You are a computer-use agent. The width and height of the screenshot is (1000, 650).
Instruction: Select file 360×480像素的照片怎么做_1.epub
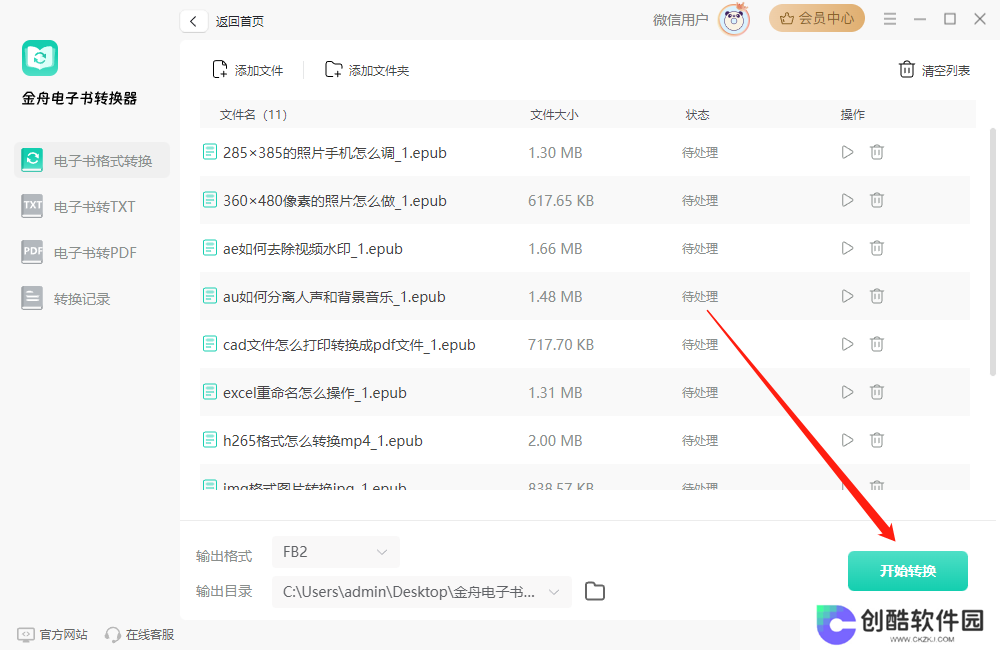(x=585, y=200)
